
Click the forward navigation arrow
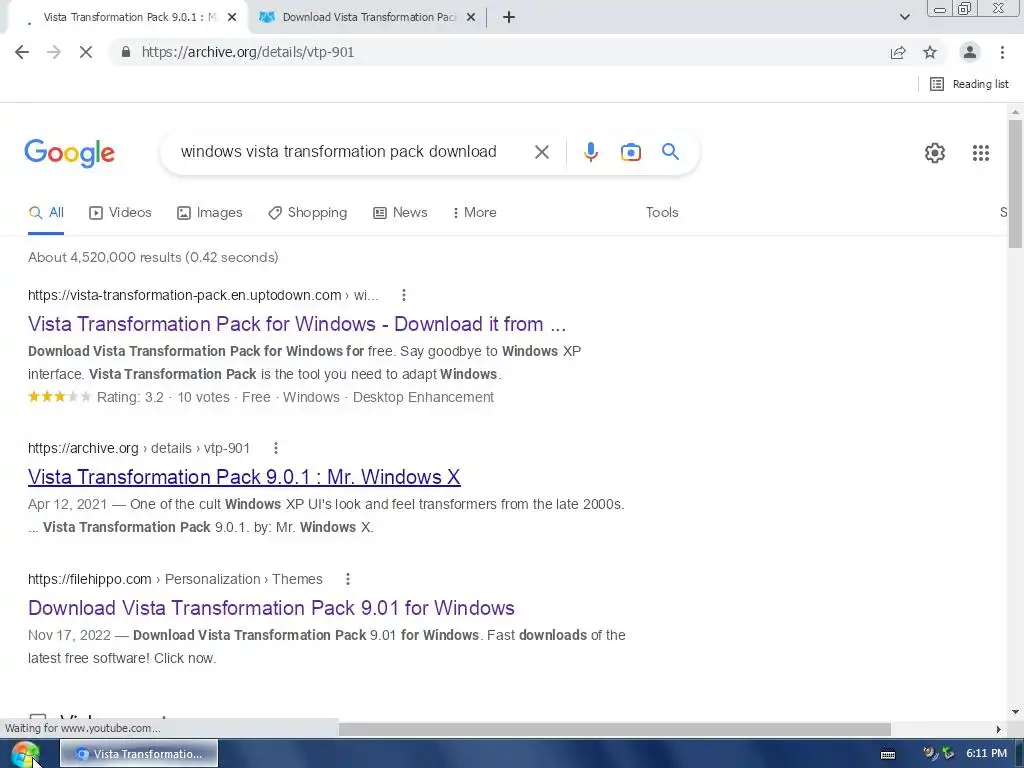click(x=54, y=52)
